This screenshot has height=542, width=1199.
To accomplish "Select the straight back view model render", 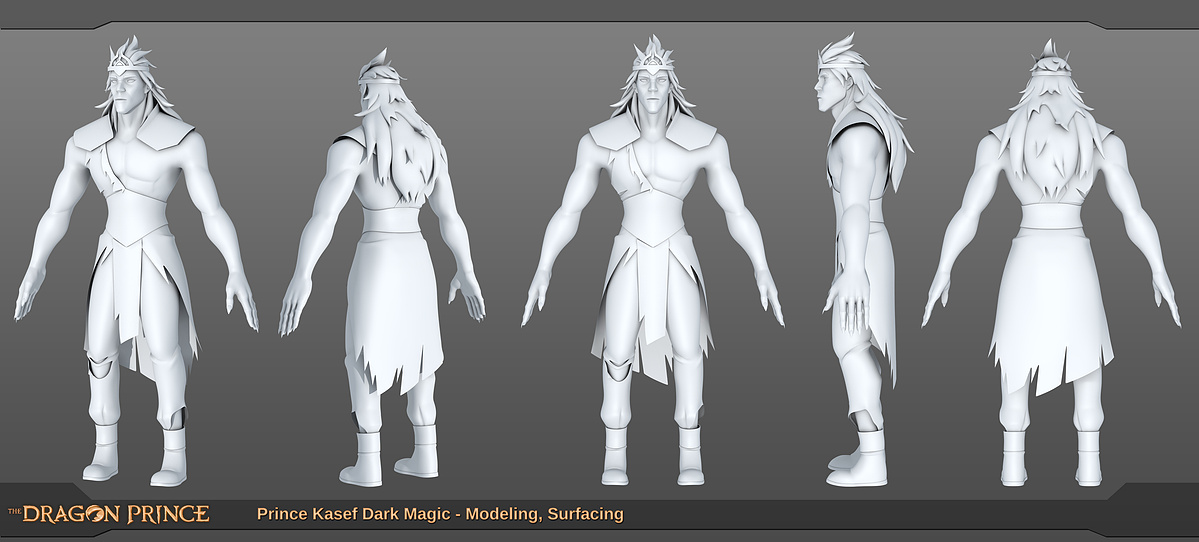I will point(1051,263).
